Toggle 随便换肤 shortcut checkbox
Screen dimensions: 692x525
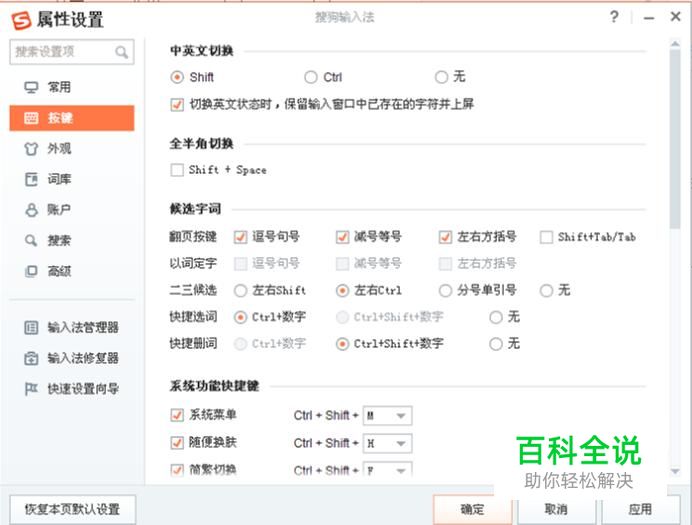[177, 442]
